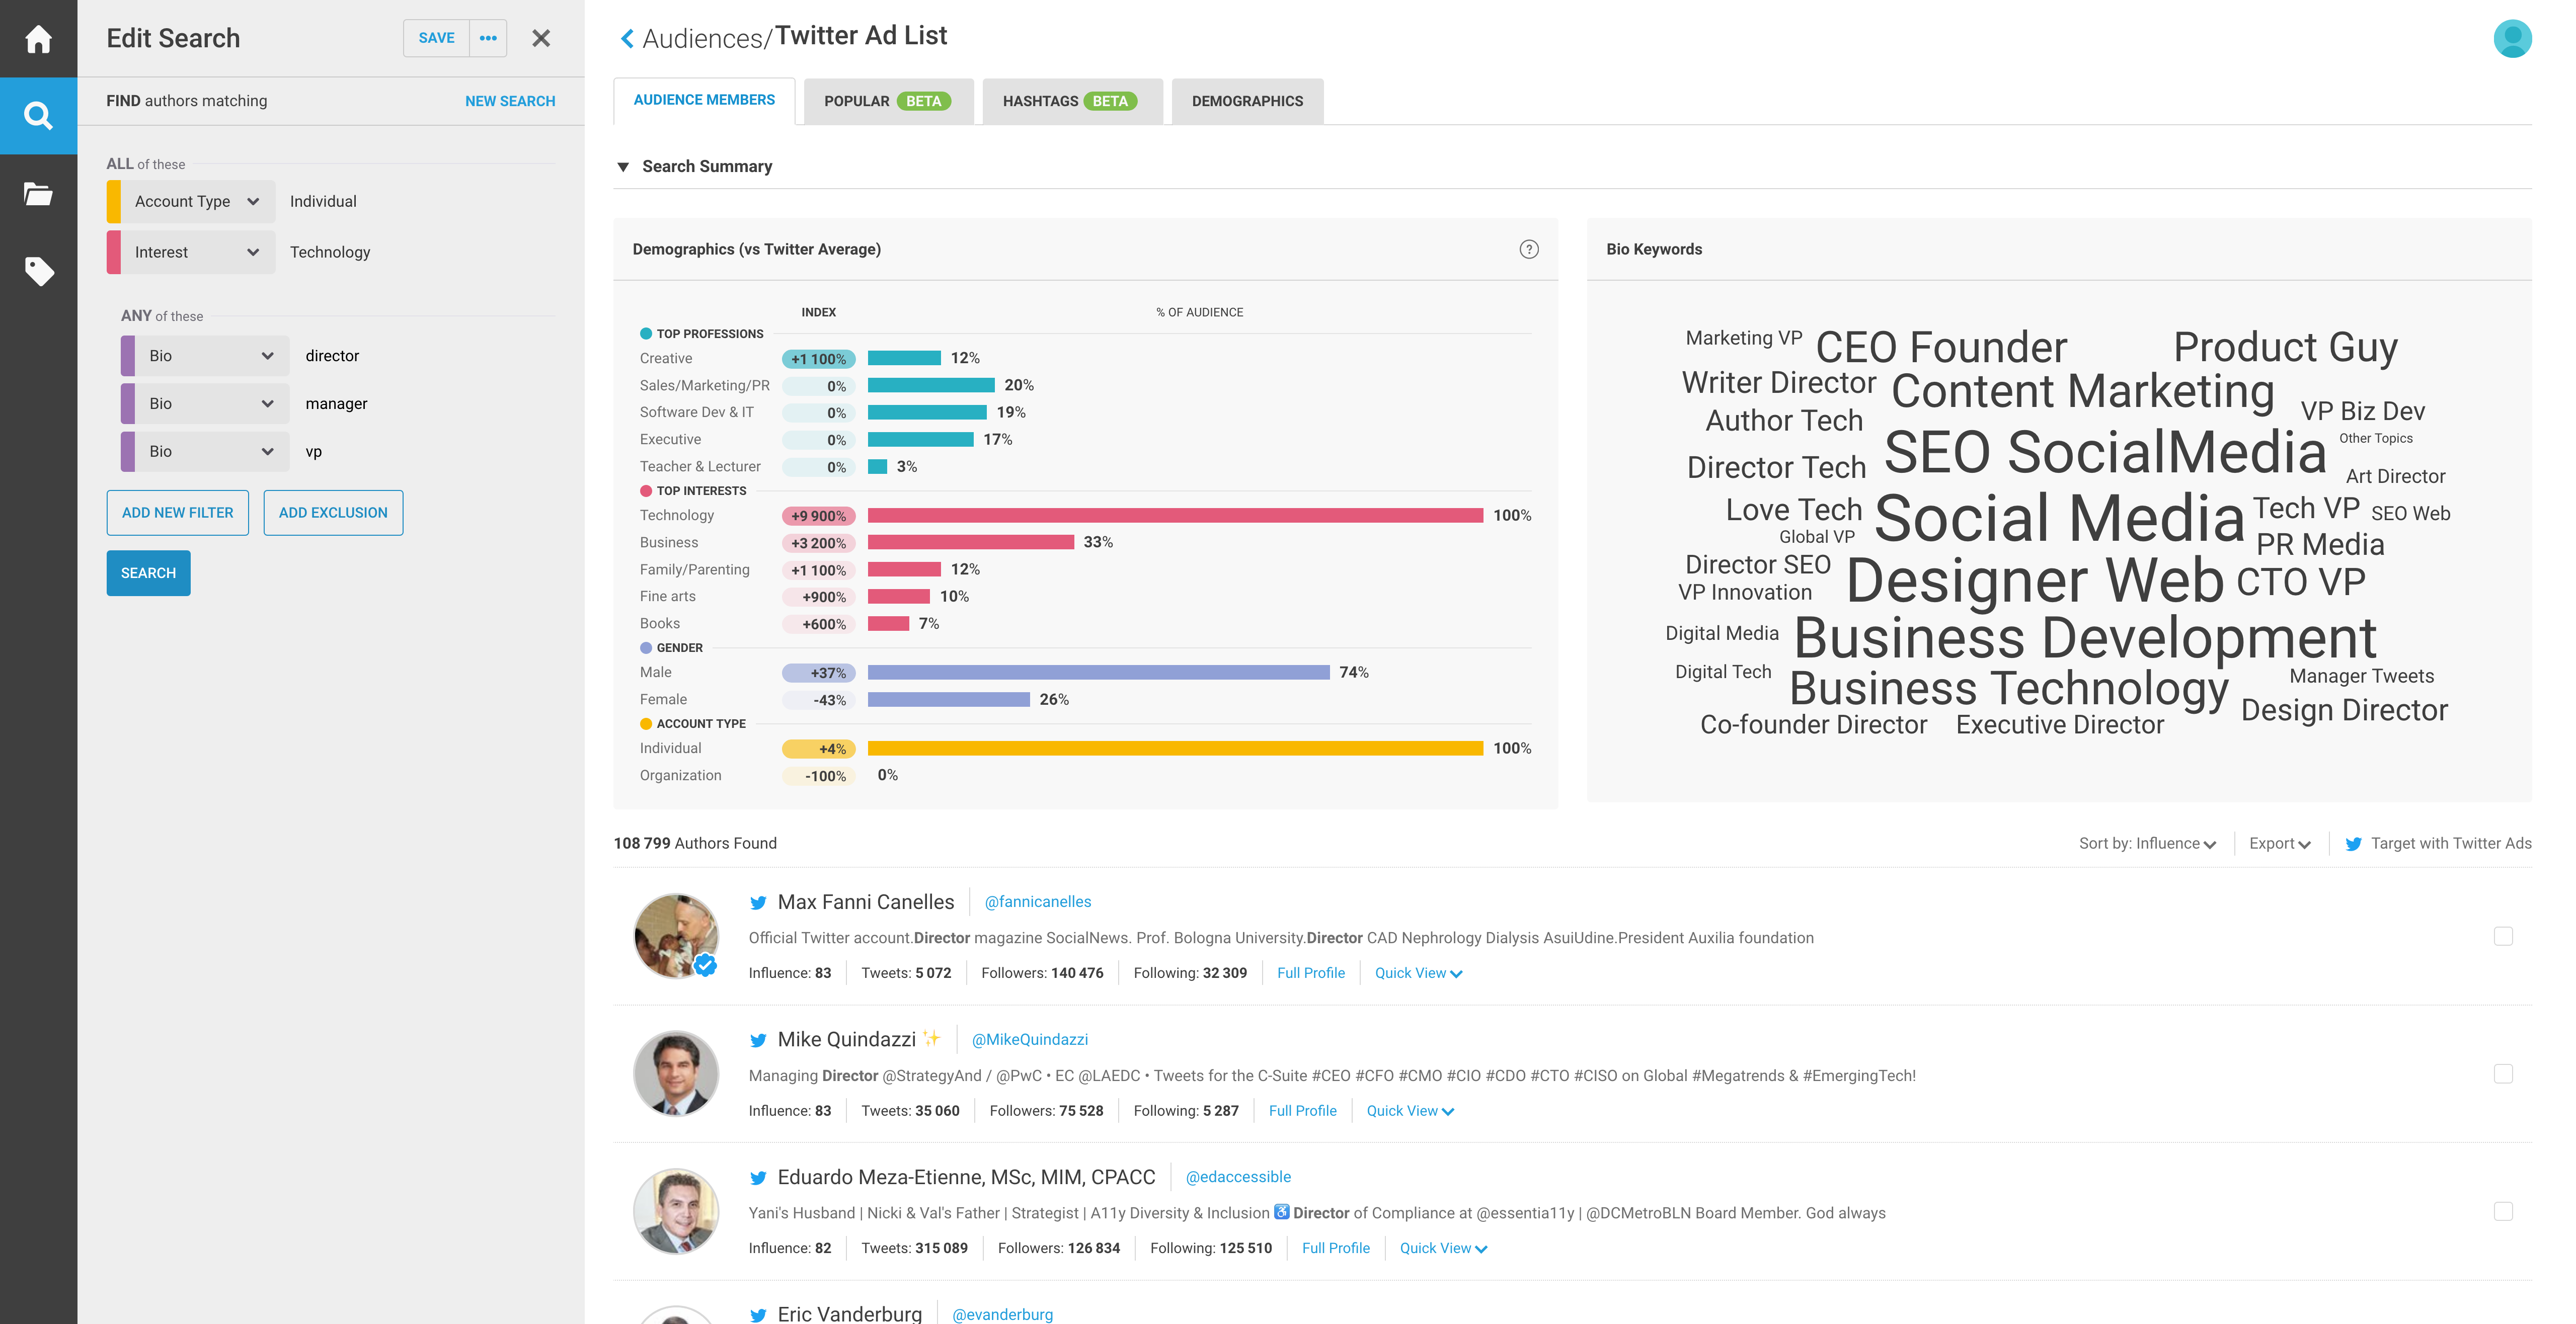
Task: Expand the Sort by Influence dropdown
Action: tap(2147, 843)
